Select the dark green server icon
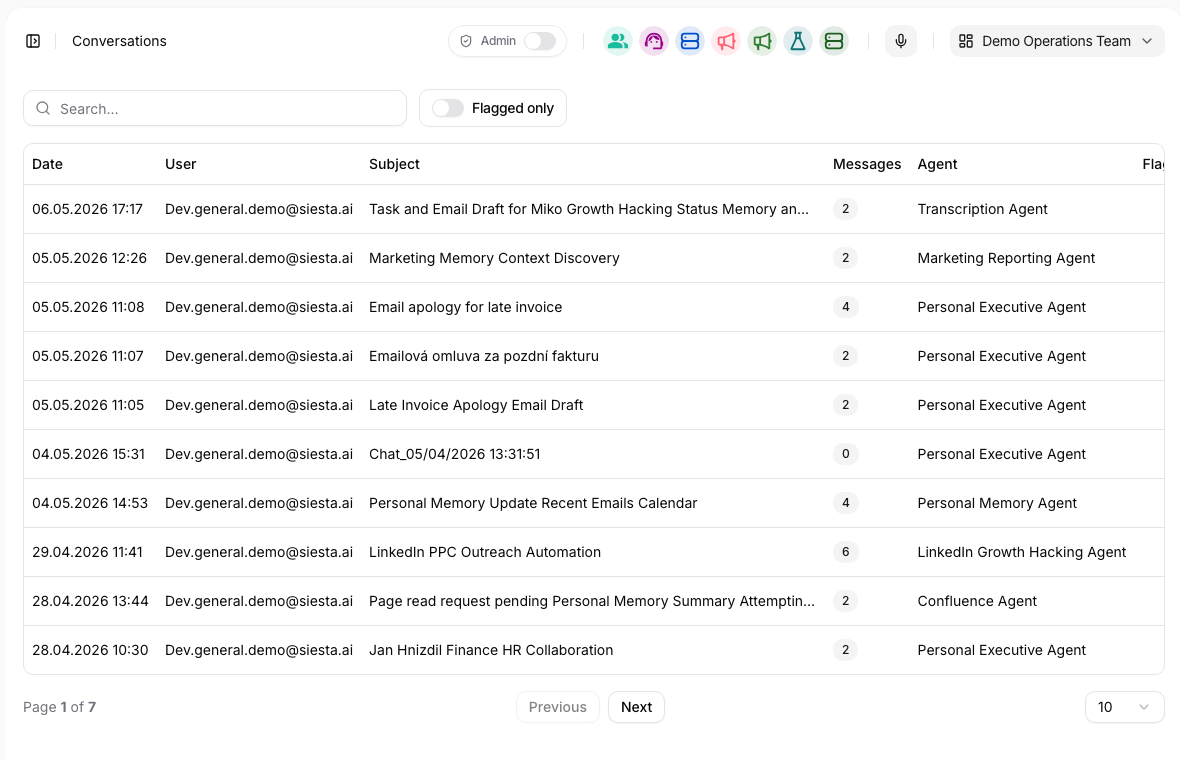Screen dimensions: 1180x760 (x=834, y=41)
